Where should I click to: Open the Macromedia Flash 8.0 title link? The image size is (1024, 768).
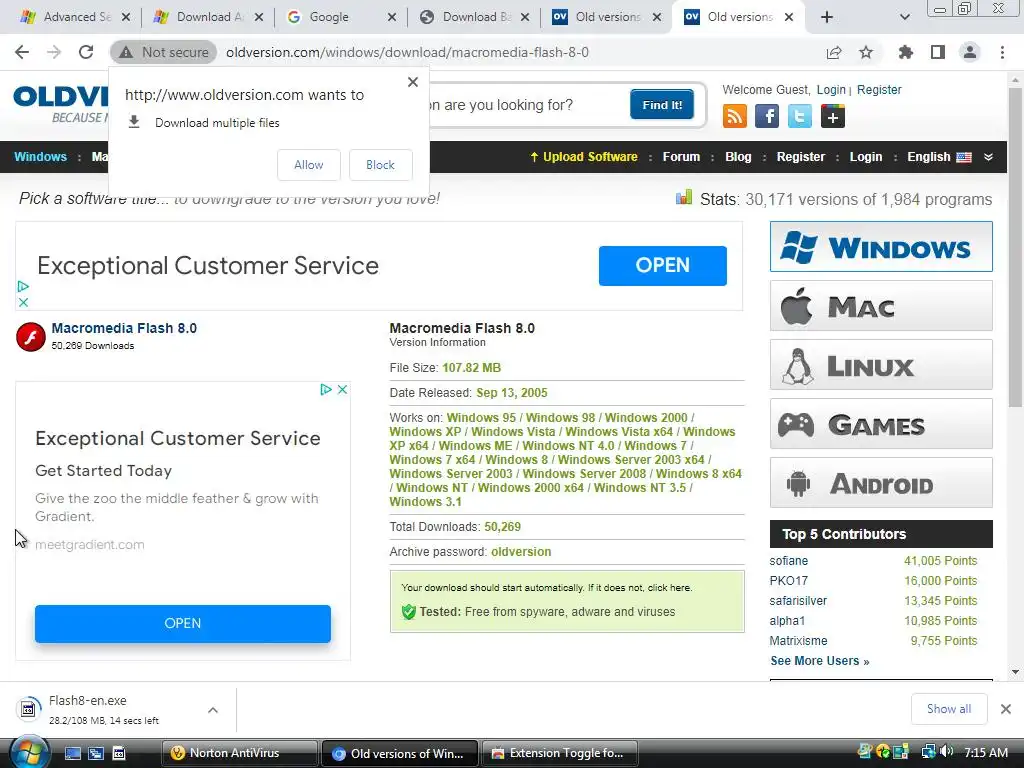click(x=124, y=328)
